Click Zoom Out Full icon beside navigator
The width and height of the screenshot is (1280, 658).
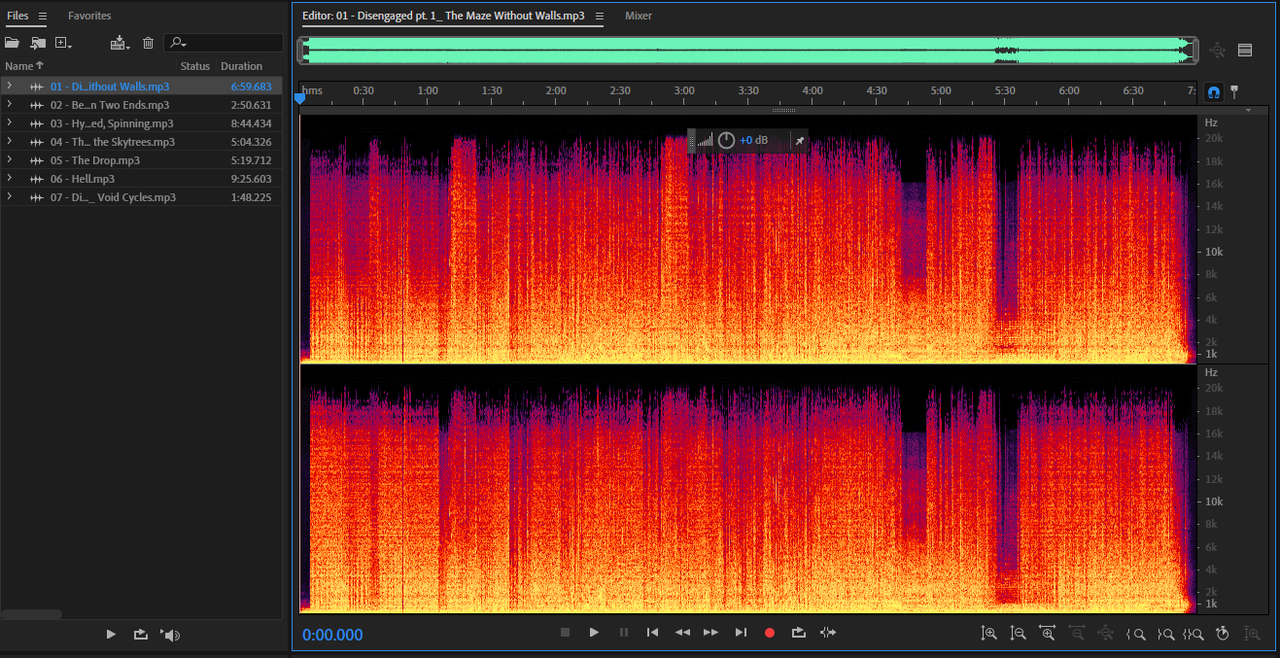[x=1217, y=50]
